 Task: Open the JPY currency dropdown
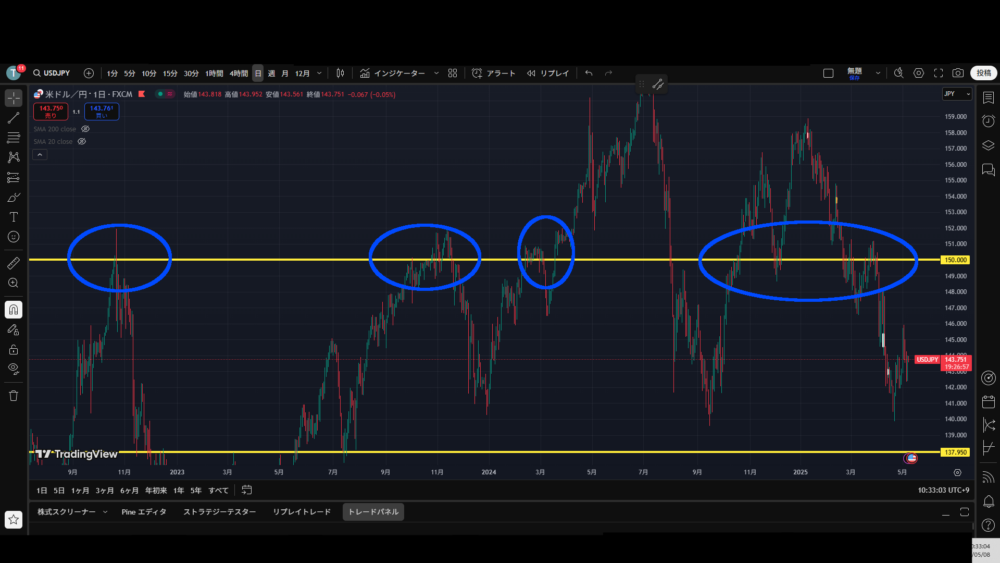point(957,94)
